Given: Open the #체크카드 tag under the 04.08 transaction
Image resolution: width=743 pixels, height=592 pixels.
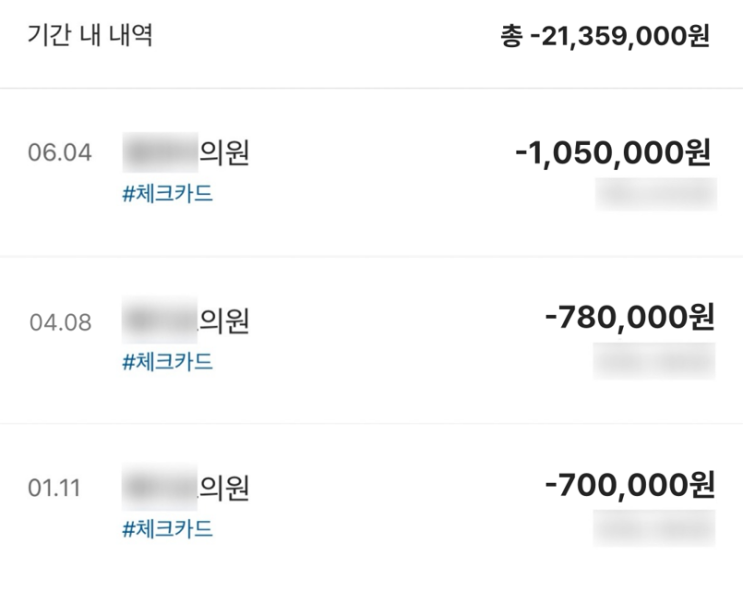Looking at the screenshot, I should click(167, 362).
